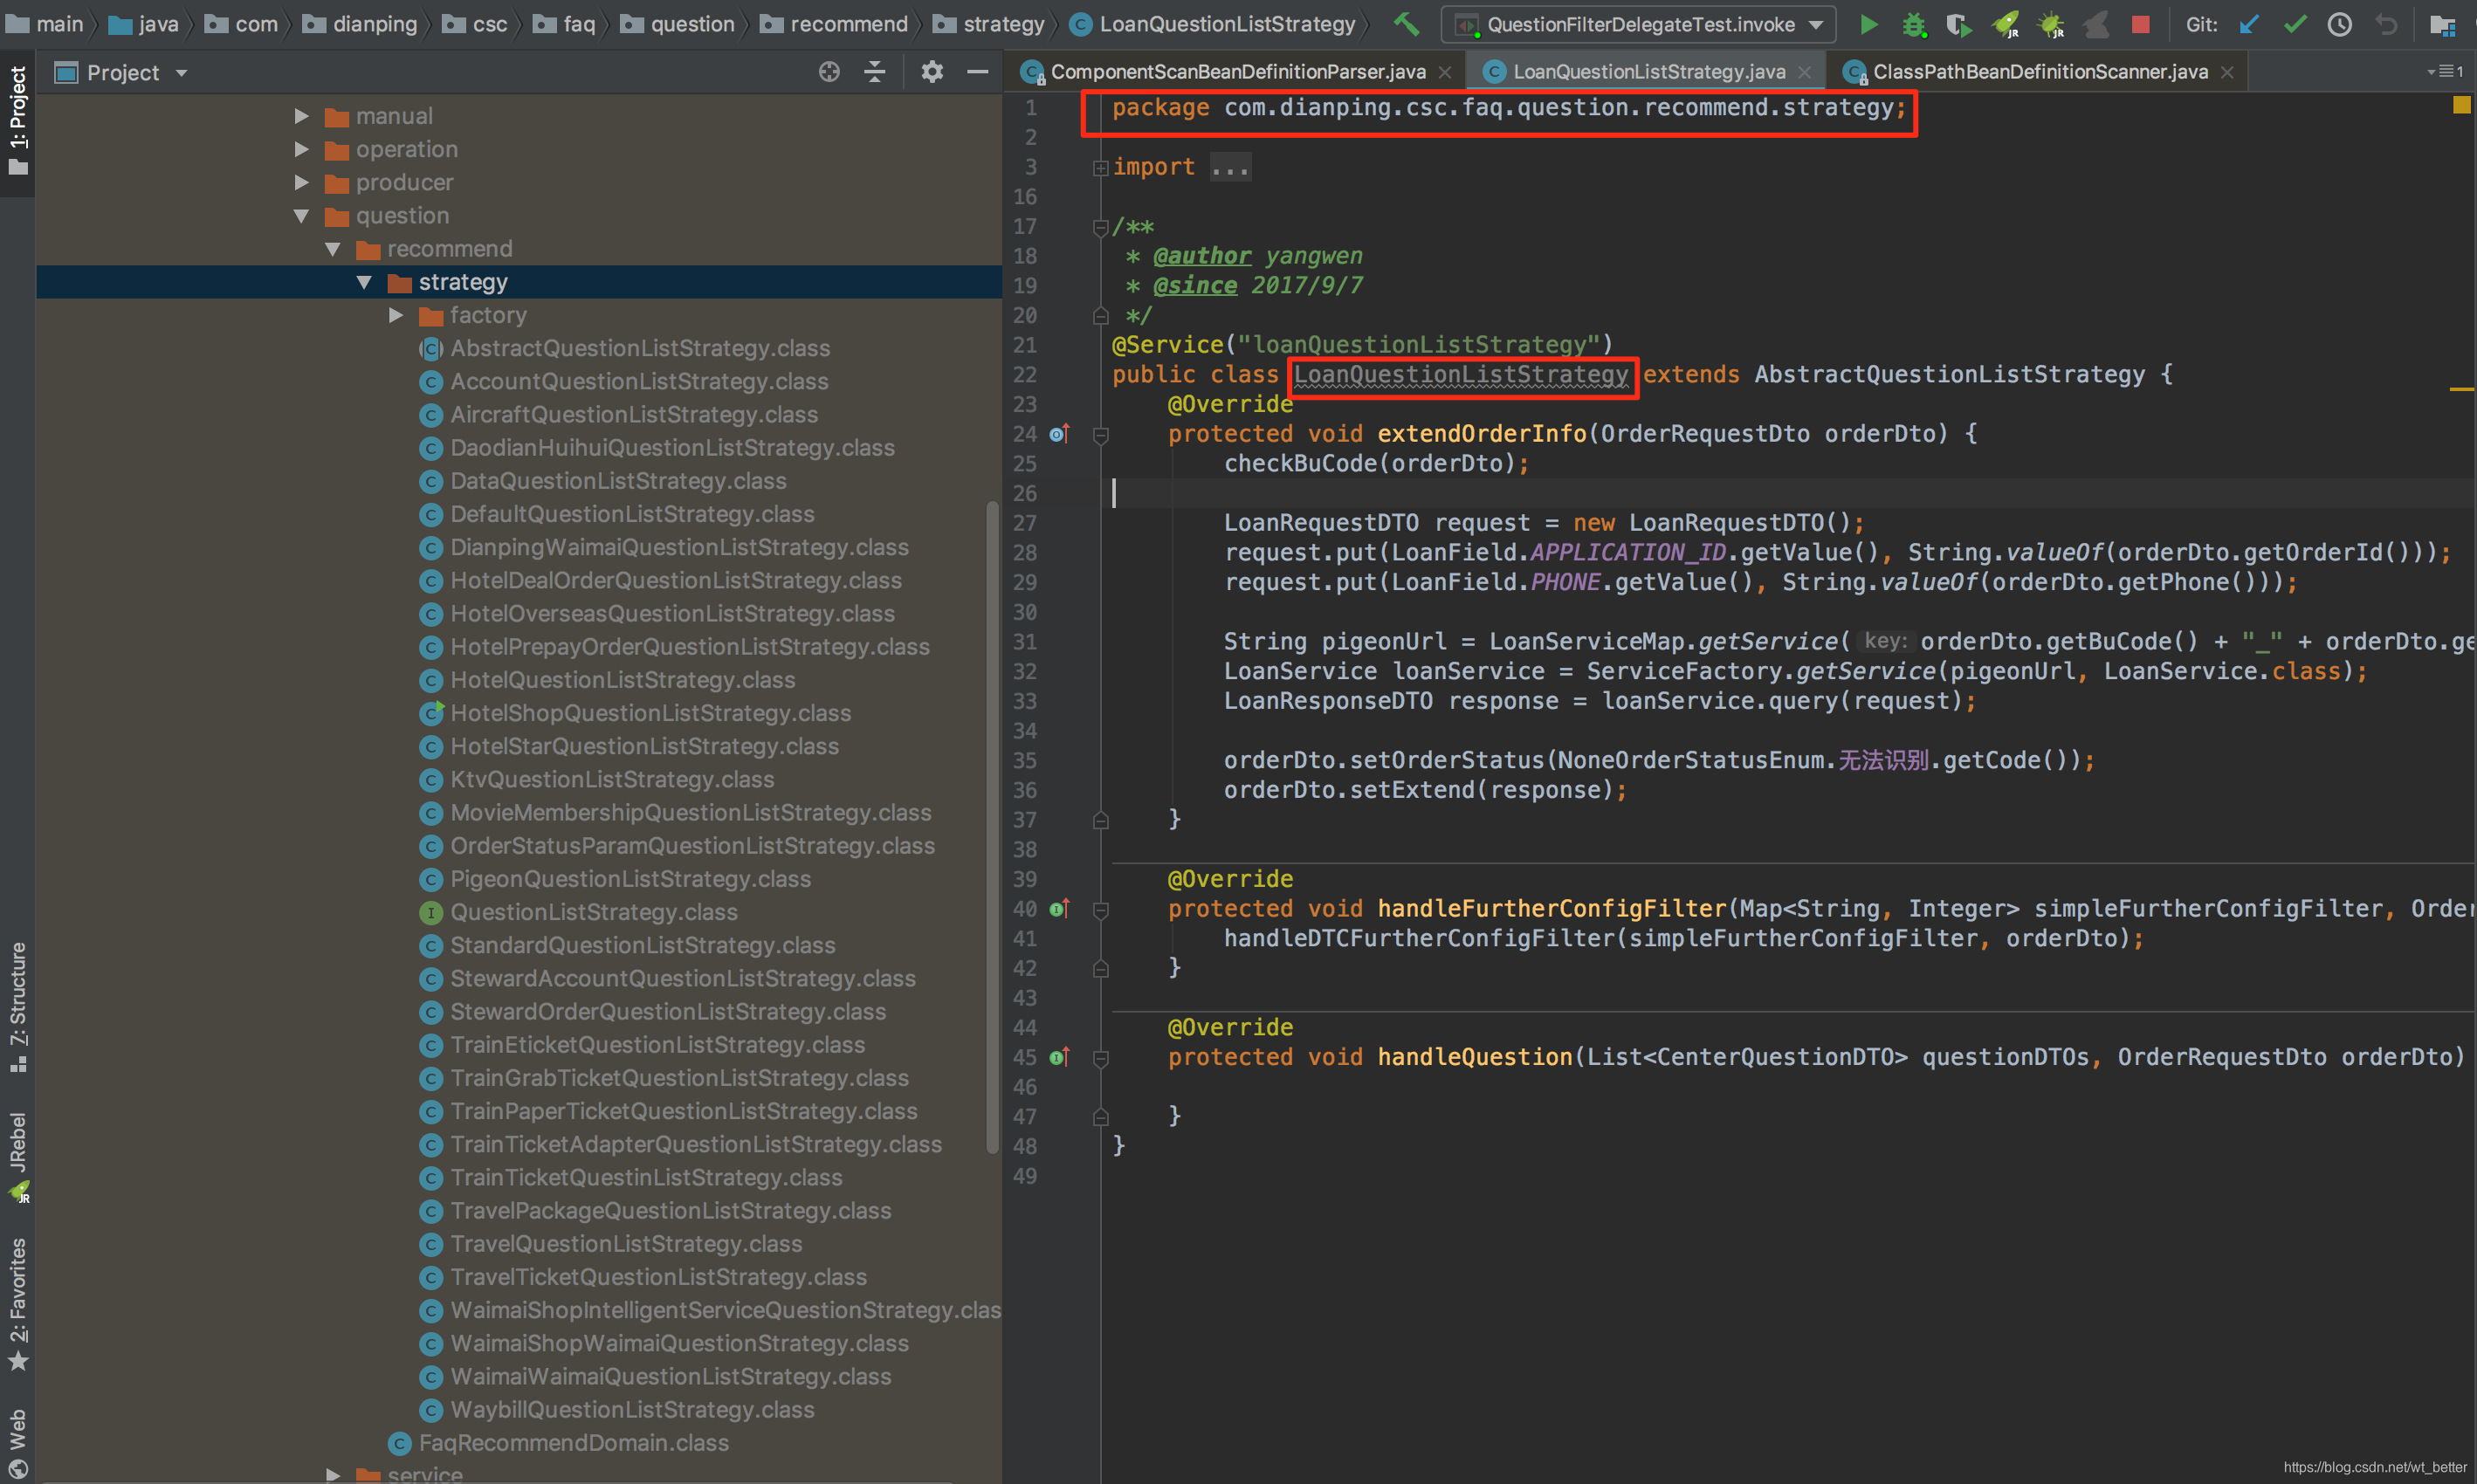Locate current file with crosshair icon
The width and height of the screenshot is (2477, 1484).
(x=829, y=72)
